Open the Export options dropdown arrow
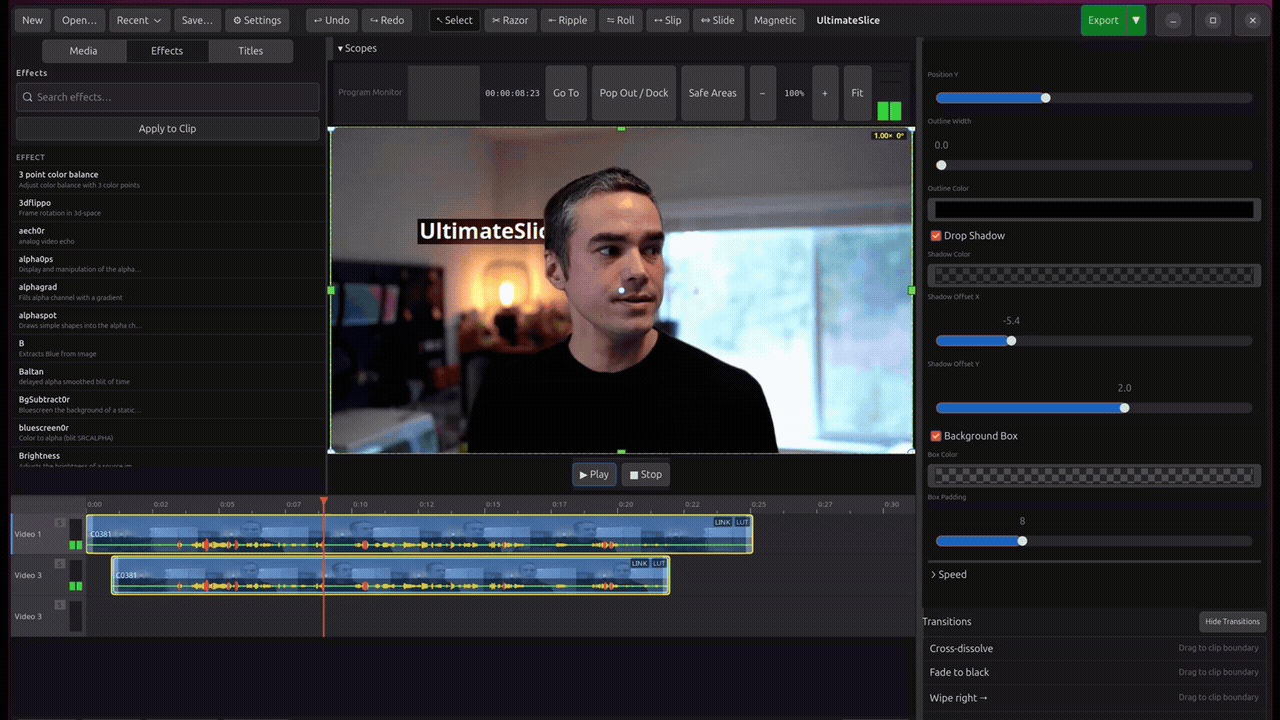This screenshot has width=1280, height=720. point(1135,20)
